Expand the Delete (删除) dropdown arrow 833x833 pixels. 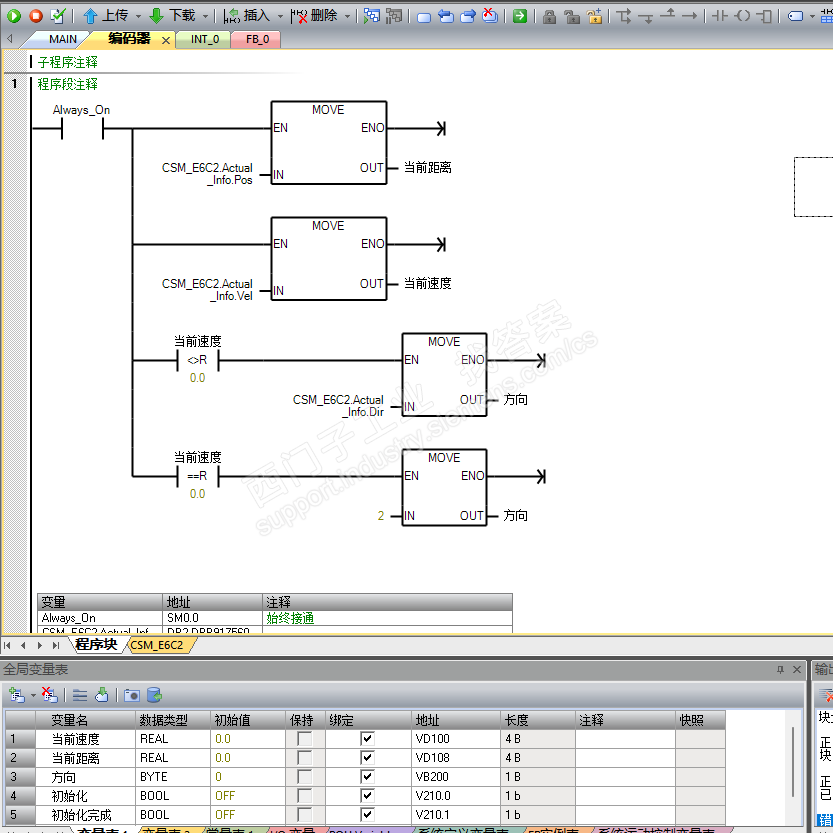(348, 16)
